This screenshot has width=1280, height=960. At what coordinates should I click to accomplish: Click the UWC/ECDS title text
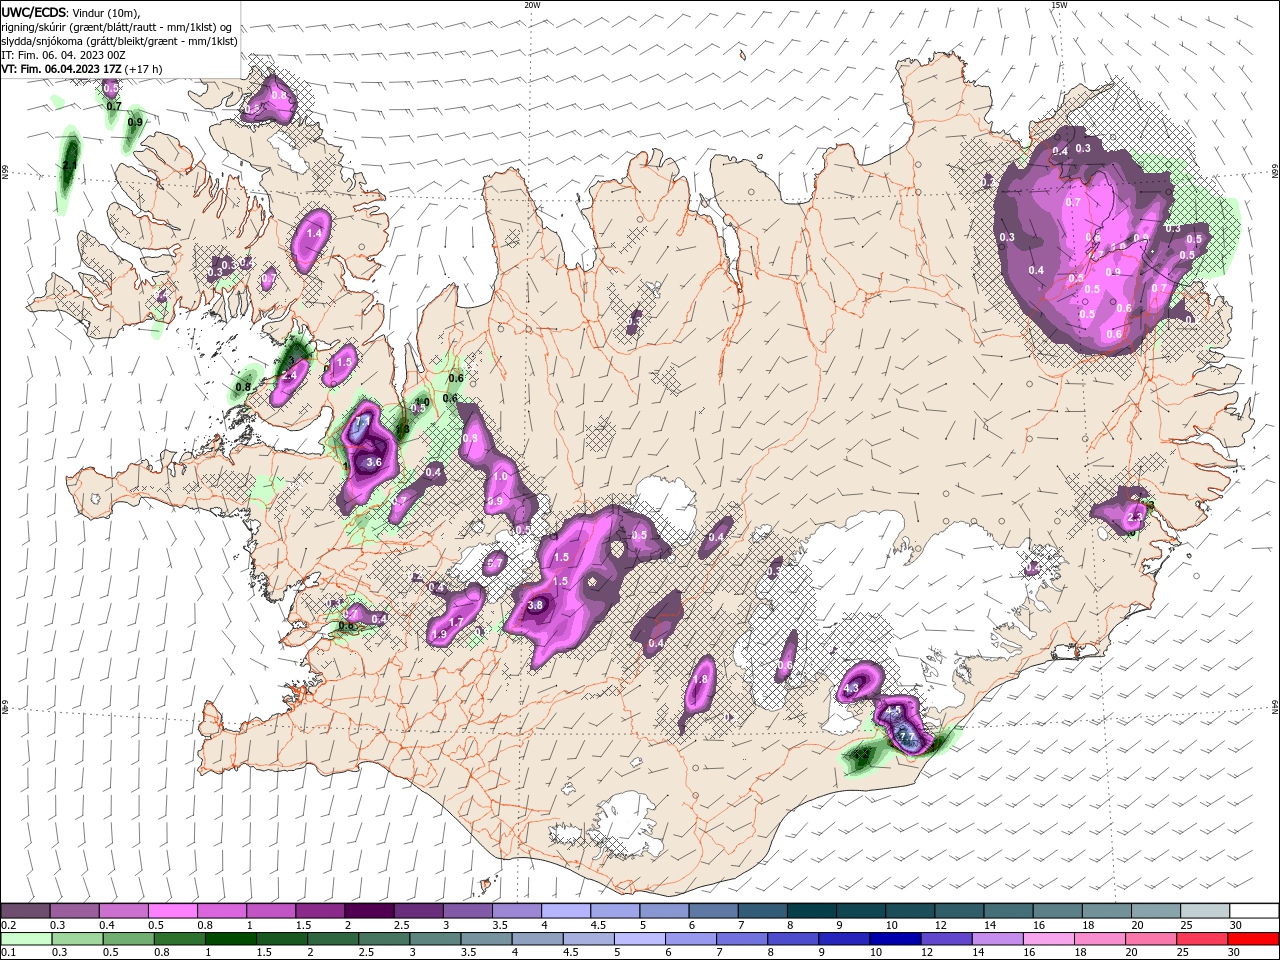point(34,12)
